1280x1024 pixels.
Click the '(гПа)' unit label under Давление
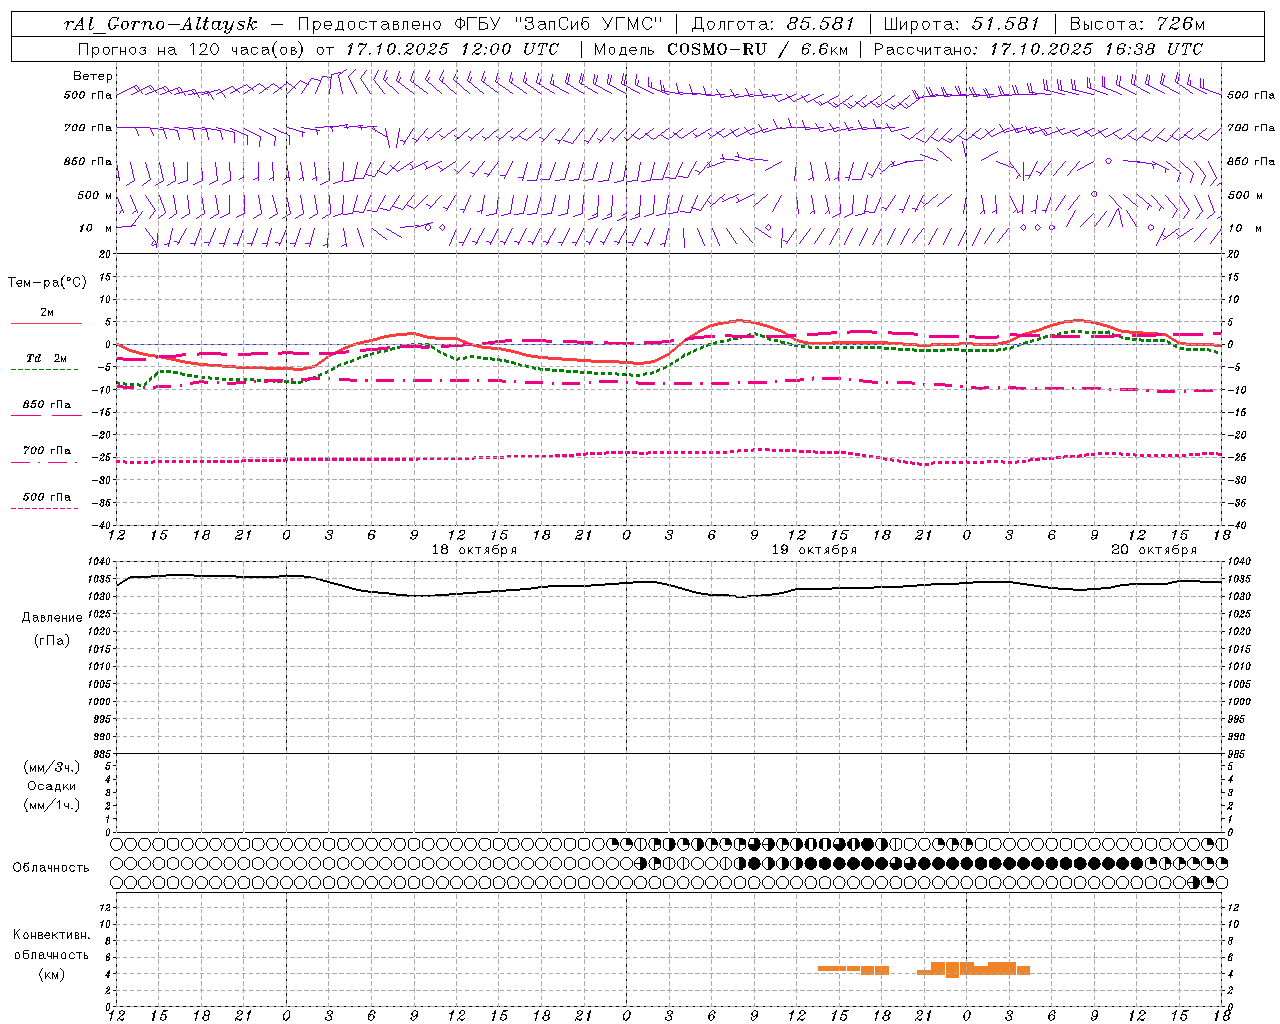click(x=52, y=641)
